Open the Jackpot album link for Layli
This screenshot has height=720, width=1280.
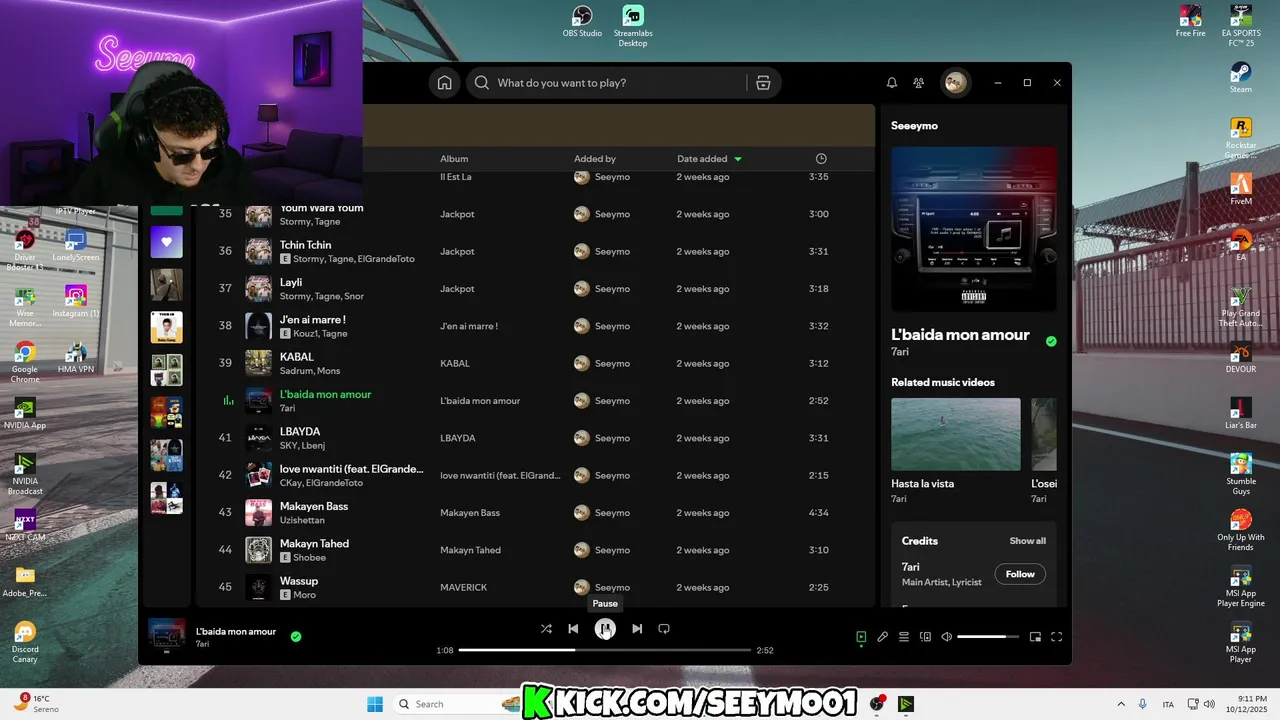457,289
